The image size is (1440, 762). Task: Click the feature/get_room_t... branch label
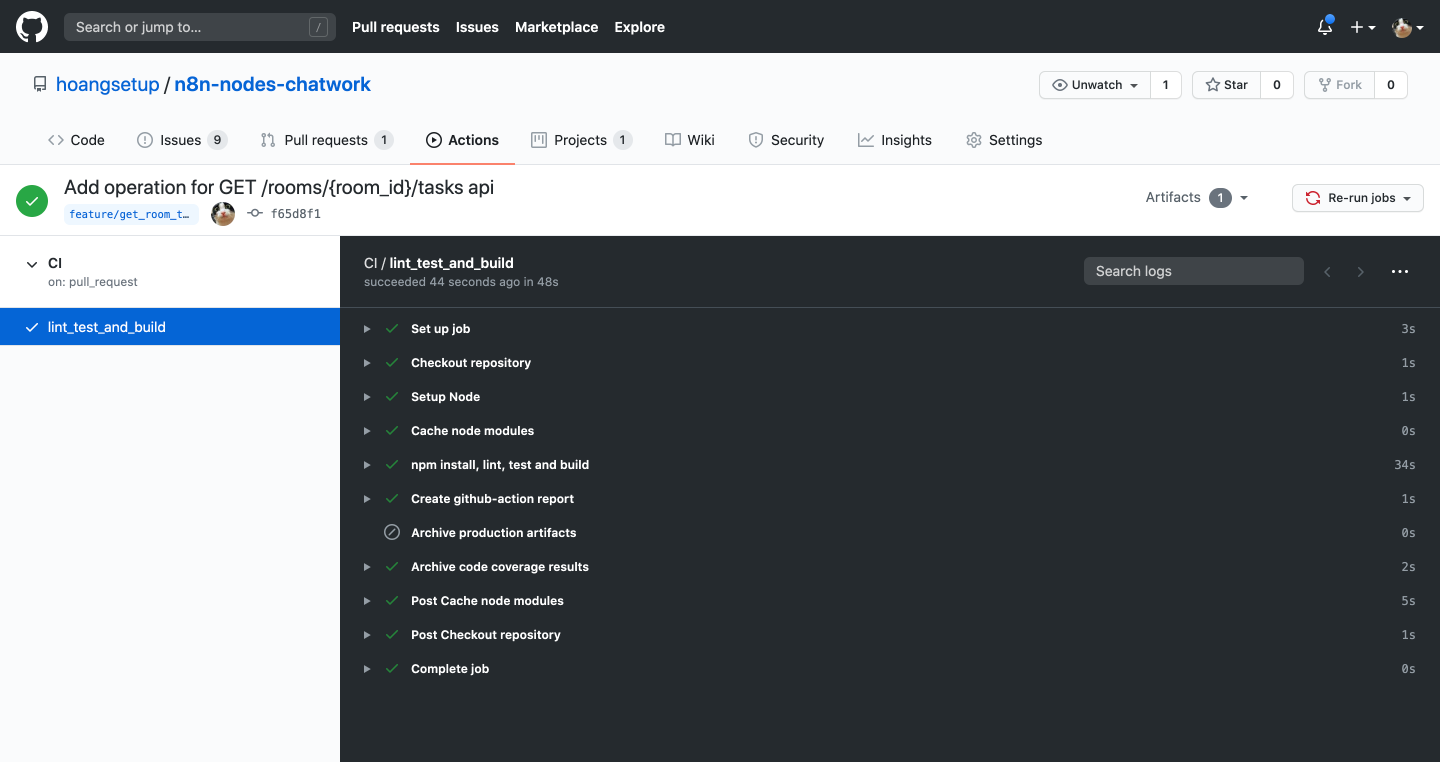pyautogui.click(x=131, y=214)
